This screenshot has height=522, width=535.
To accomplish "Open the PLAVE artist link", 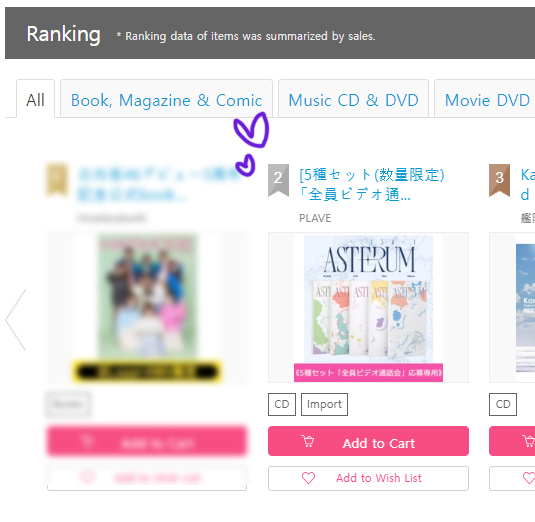I will 315,218.
